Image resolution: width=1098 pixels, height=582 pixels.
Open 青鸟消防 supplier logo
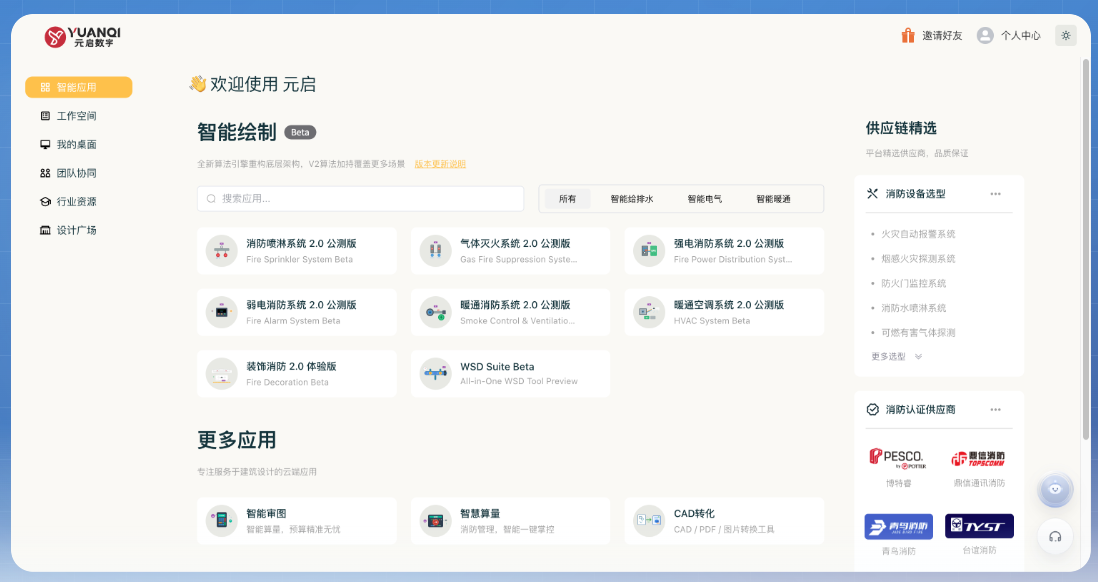point(898,527)
